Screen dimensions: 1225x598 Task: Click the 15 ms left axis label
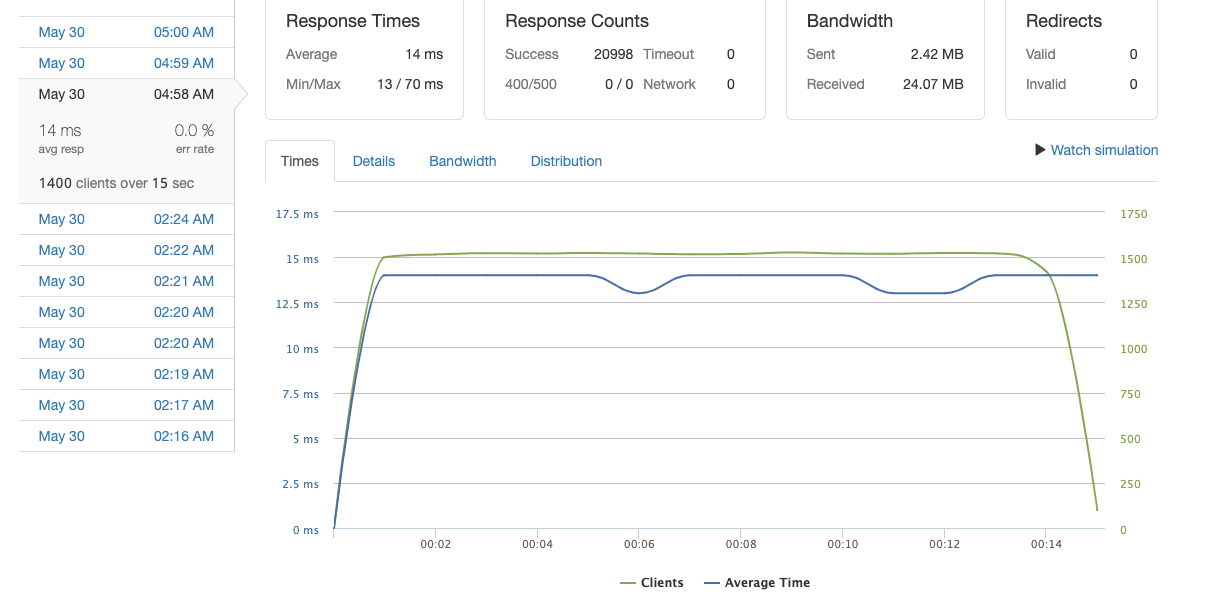pyautogui.click(x=302, y=259)
